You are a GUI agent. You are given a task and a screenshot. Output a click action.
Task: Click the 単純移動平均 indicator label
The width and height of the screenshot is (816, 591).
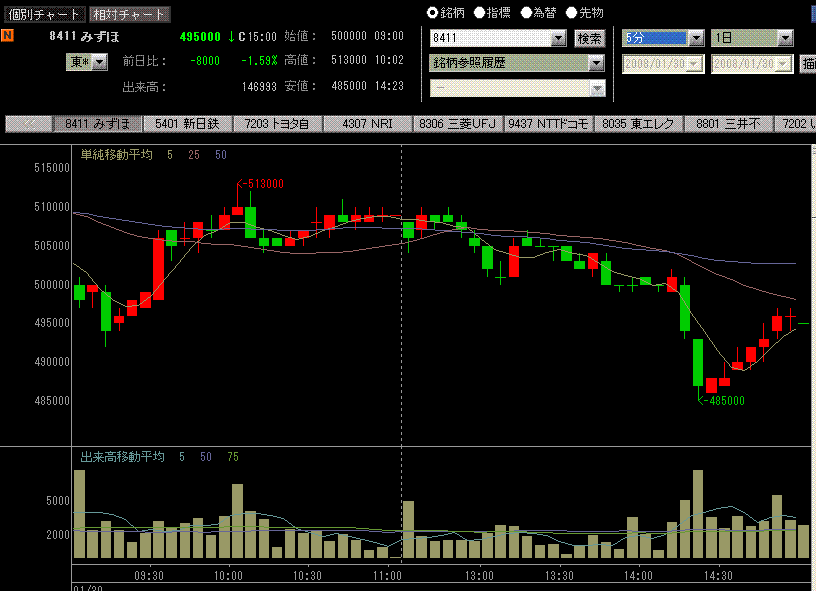click(117, 155)
